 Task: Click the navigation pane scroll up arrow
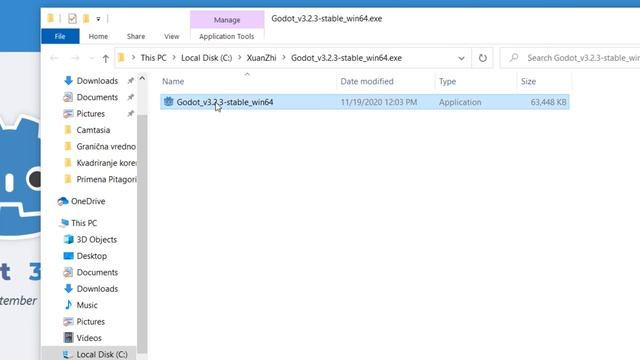(x=142, y=78)
